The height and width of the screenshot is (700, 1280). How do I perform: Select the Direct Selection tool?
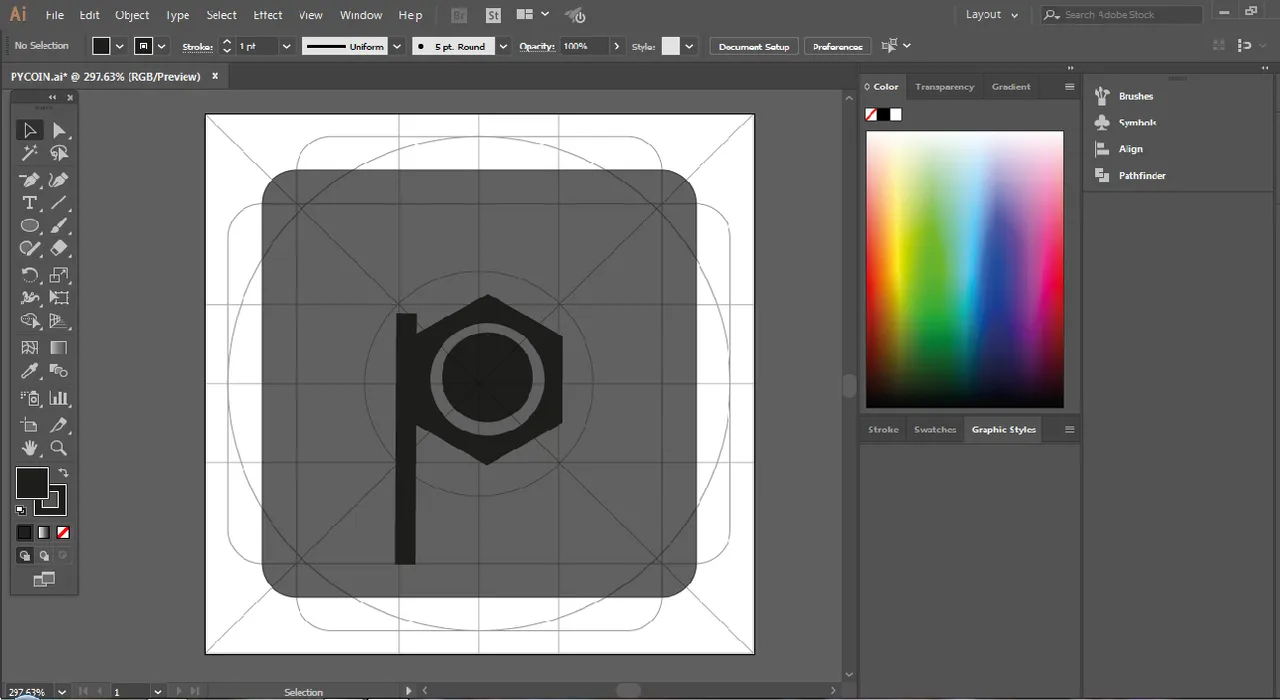coord(59,130)
